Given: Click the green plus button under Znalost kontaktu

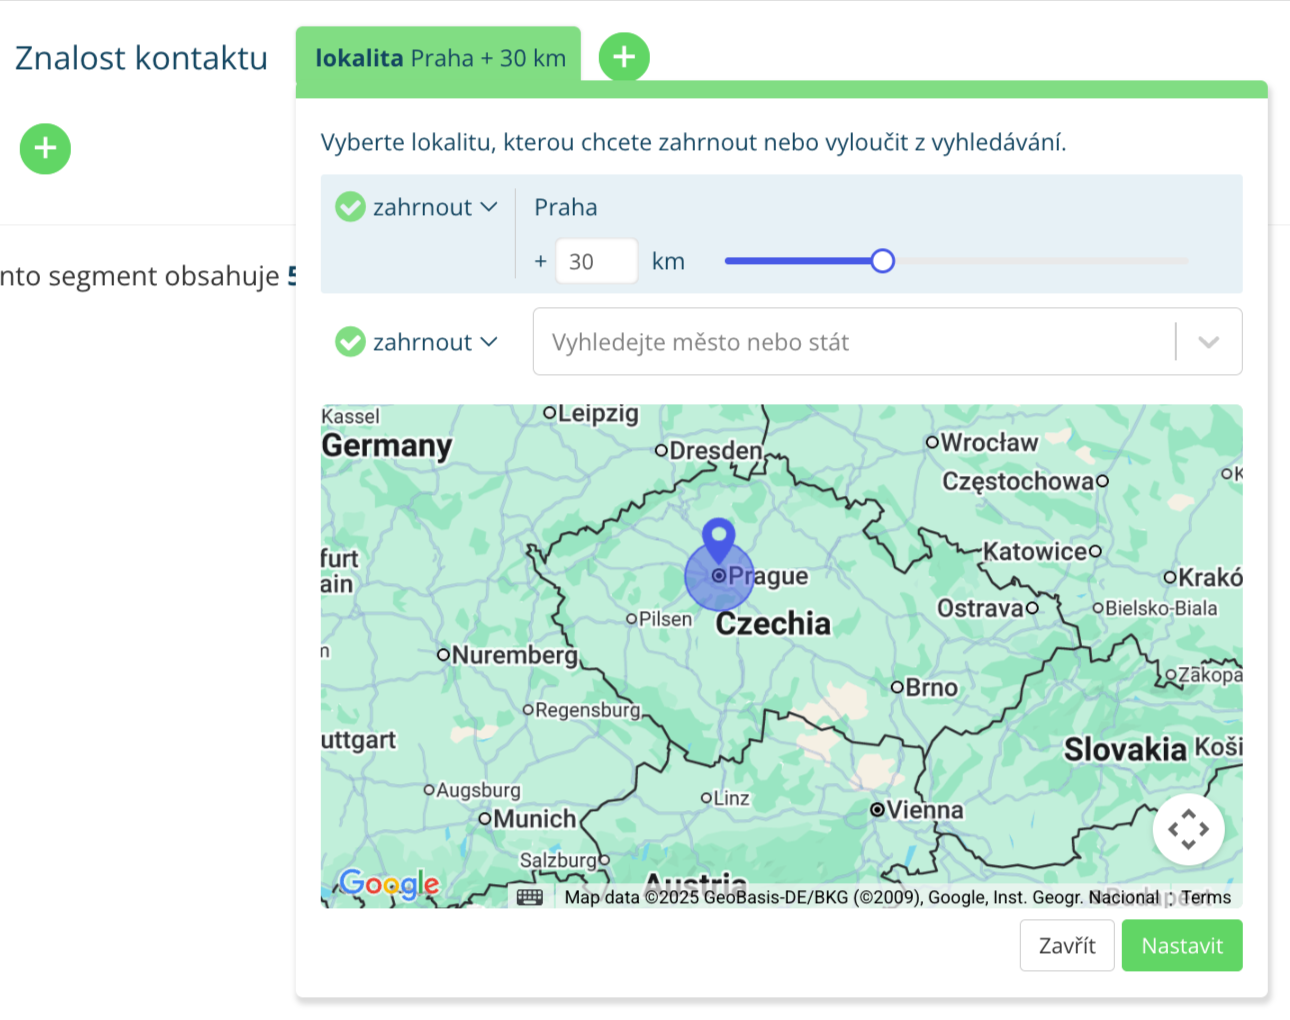Looking at the screenshot, I should click(45, 149).
